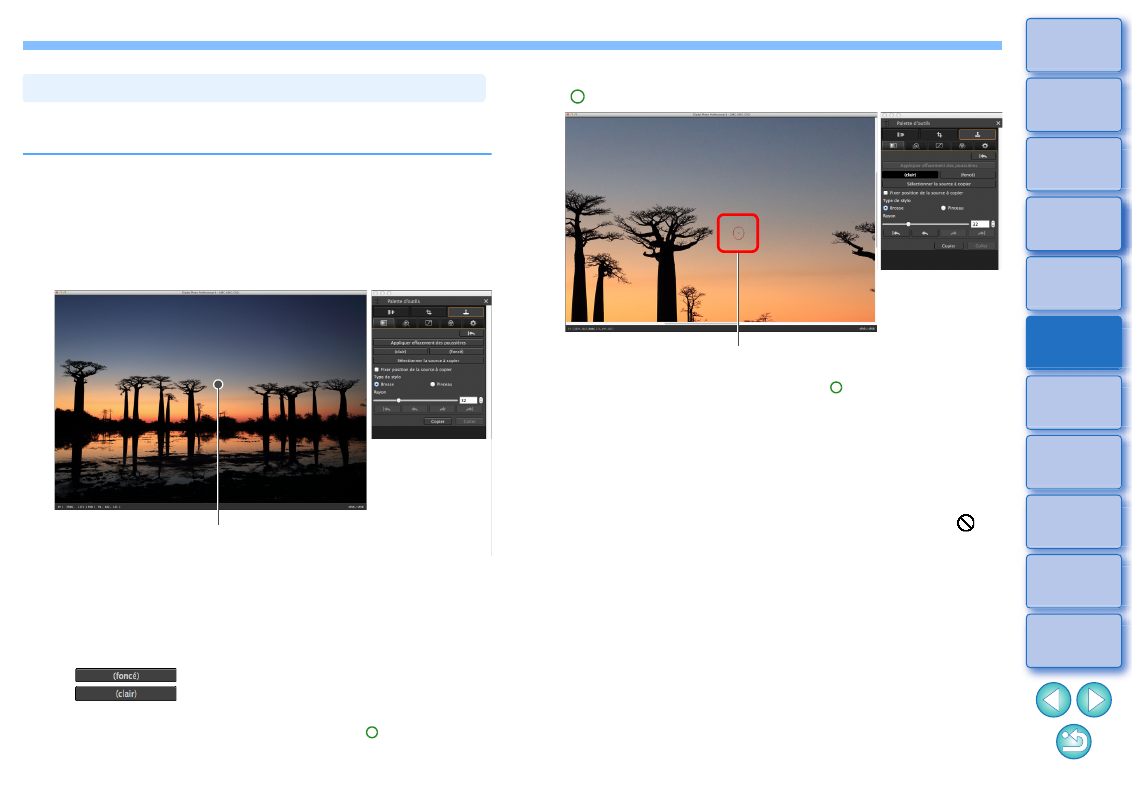
Task: Check 'Fixer position de la source' in left palette
Action: click(x=376, y=369)
